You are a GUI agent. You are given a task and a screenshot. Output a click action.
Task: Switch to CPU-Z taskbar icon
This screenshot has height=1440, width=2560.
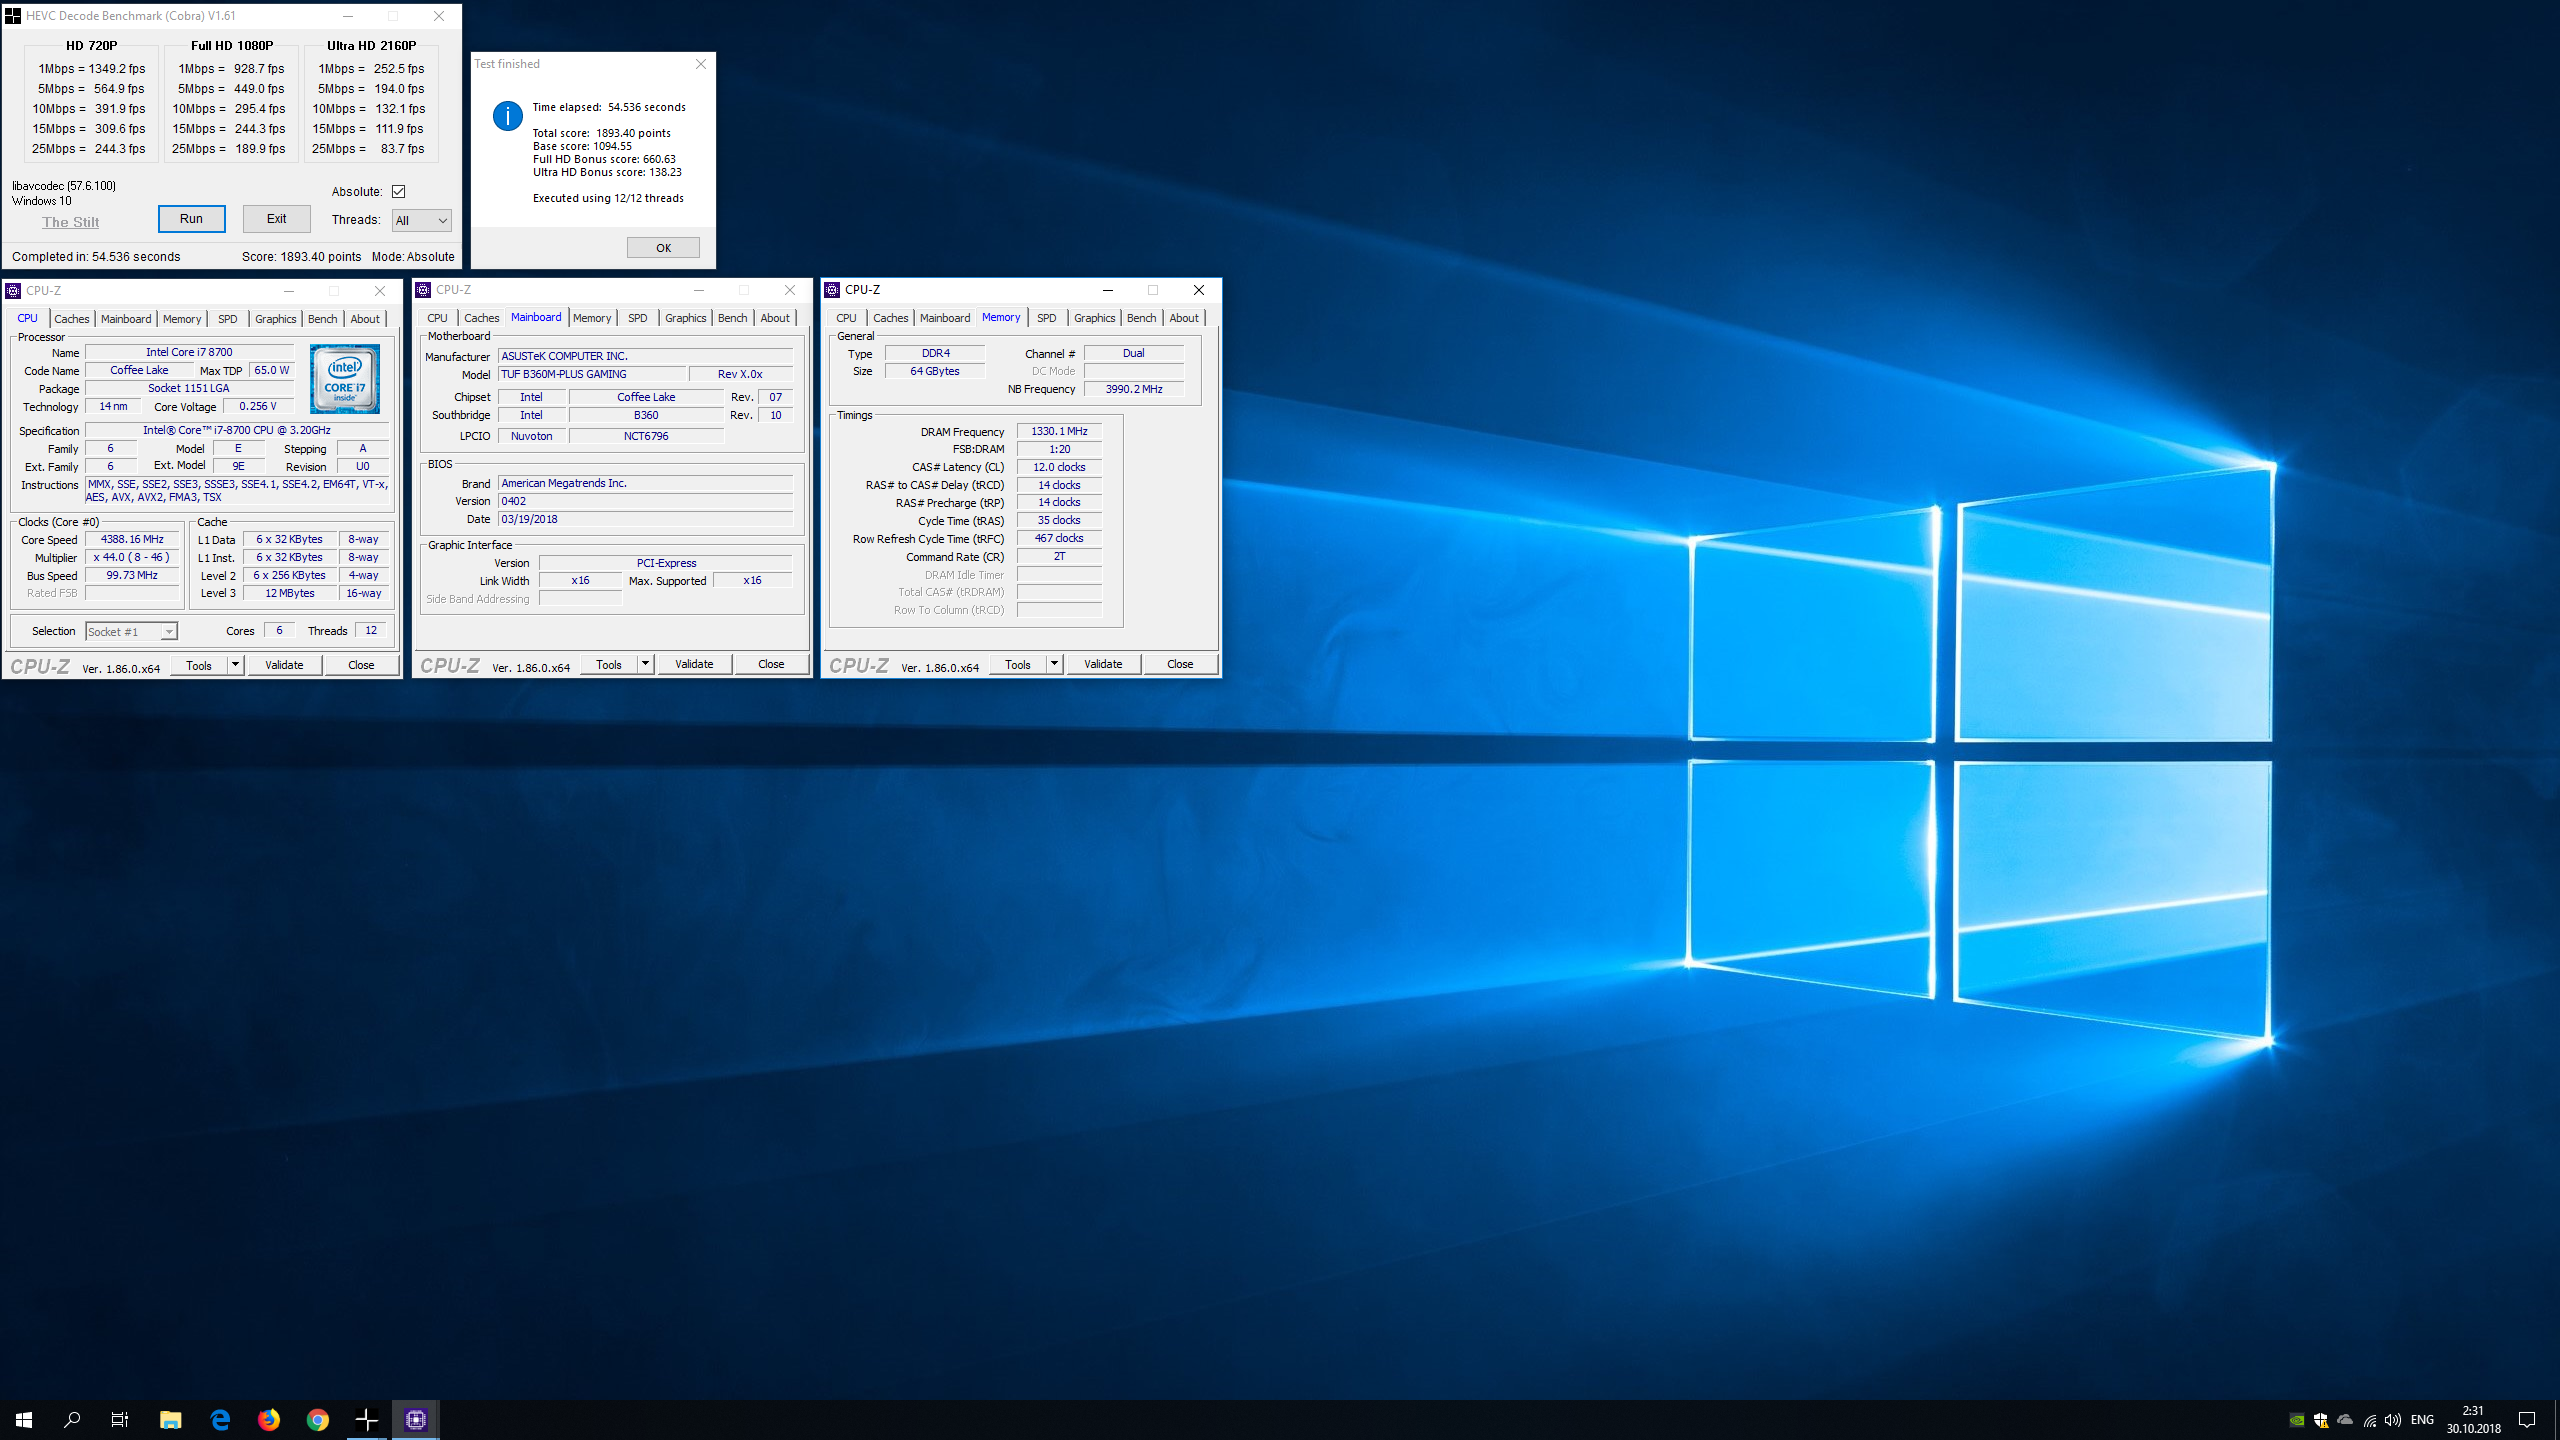(416, 1419)
